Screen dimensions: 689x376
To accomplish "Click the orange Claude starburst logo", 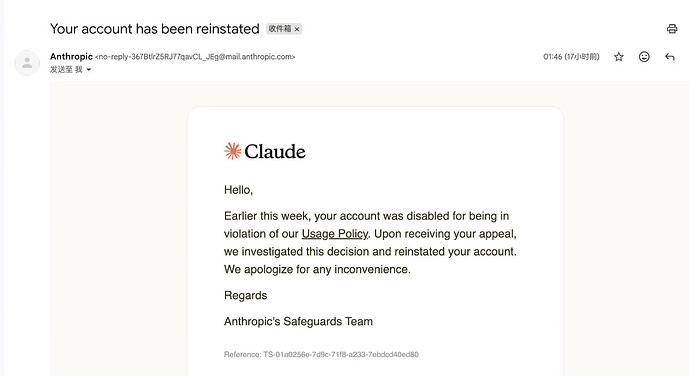I will [232, 151].
